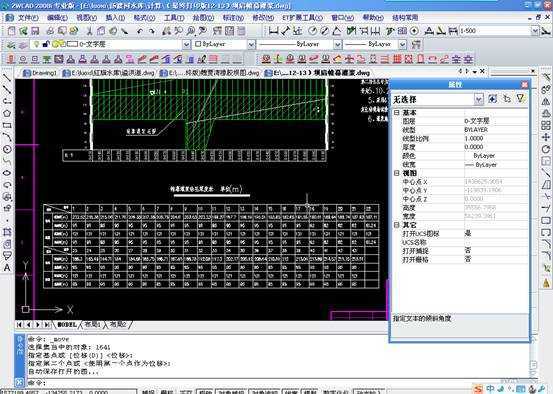Click the 线型比例 value 1.0000 in the properties panel
The height and width of the screenshot is (394, 553).
[x=496, y=138]
